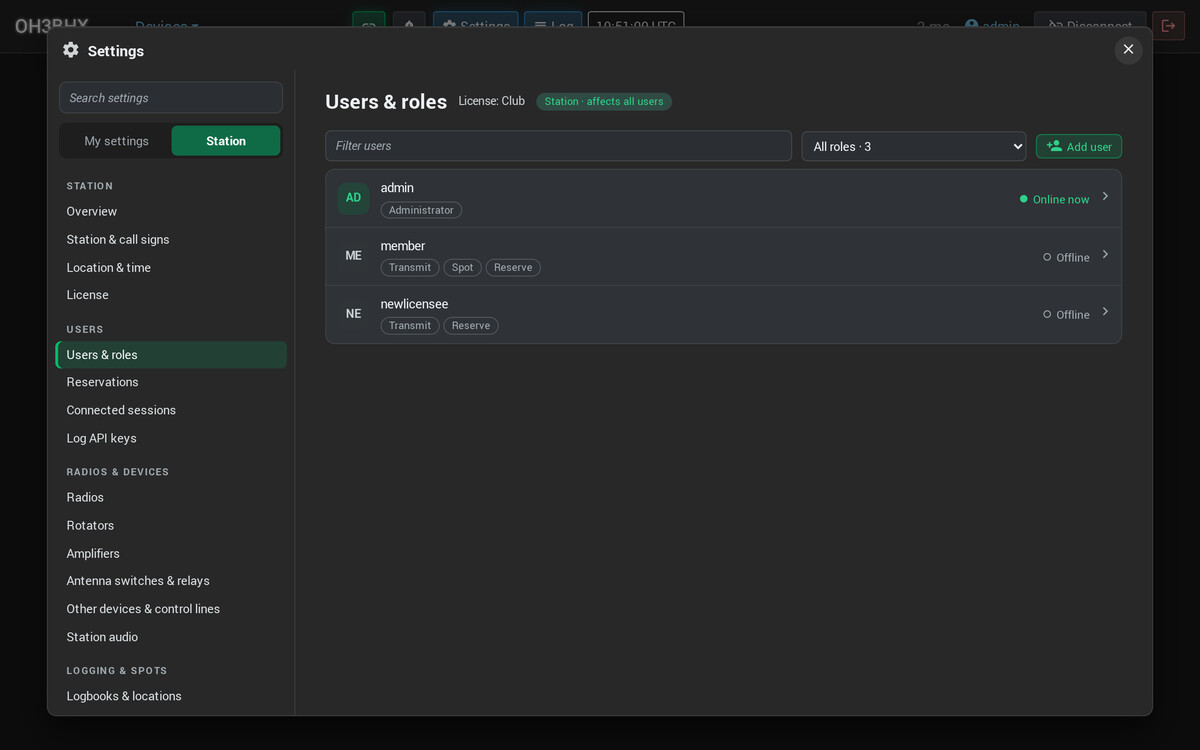Click newlicensee's Transmit badge
The image size is (1200, 750).
(410, 326)
